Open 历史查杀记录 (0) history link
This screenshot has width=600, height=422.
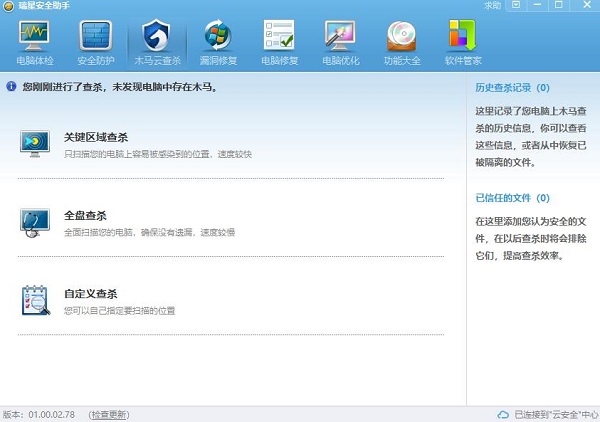(512, 88)
